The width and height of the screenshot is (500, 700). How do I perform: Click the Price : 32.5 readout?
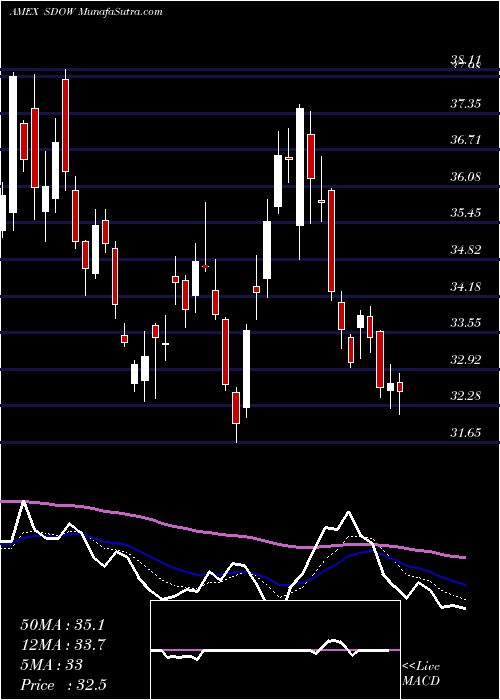point(63,685)
